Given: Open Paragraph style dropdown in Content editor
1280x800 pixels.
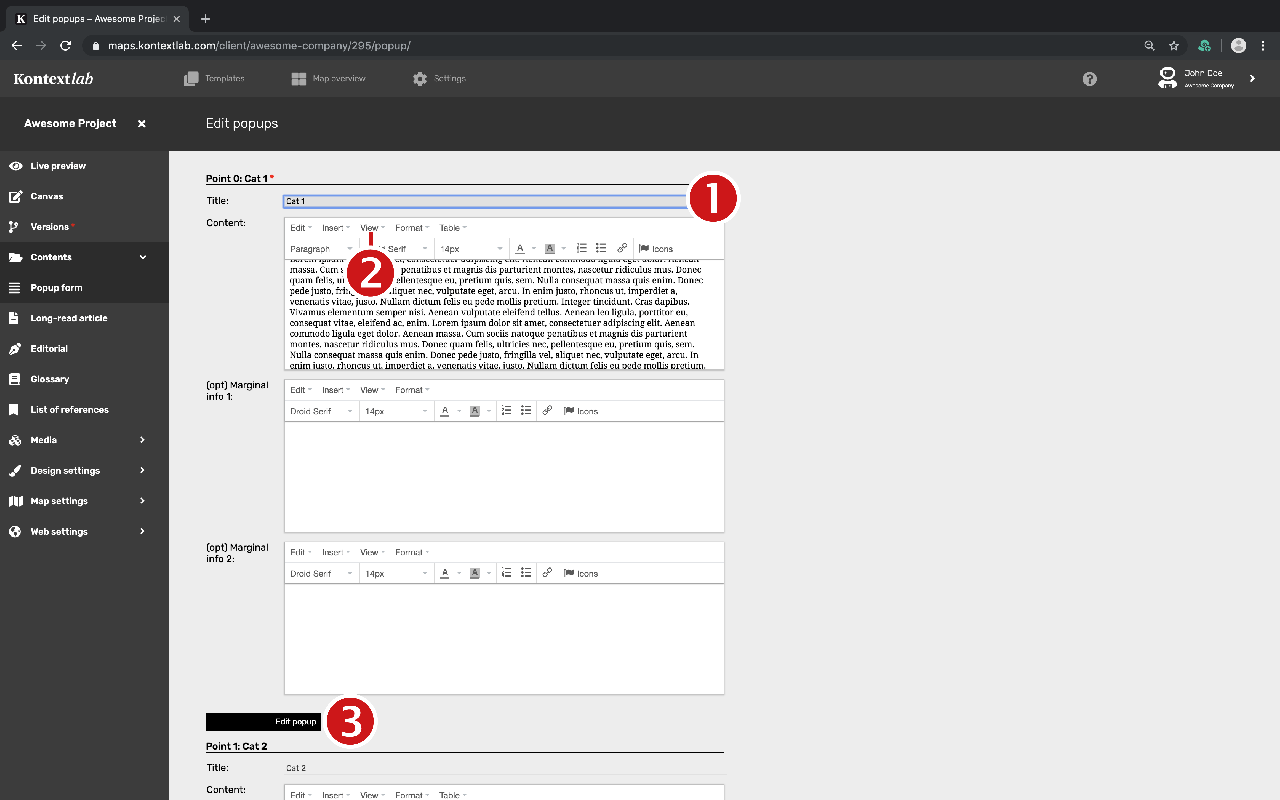Looking at the screenshot, I should [321, 249].
